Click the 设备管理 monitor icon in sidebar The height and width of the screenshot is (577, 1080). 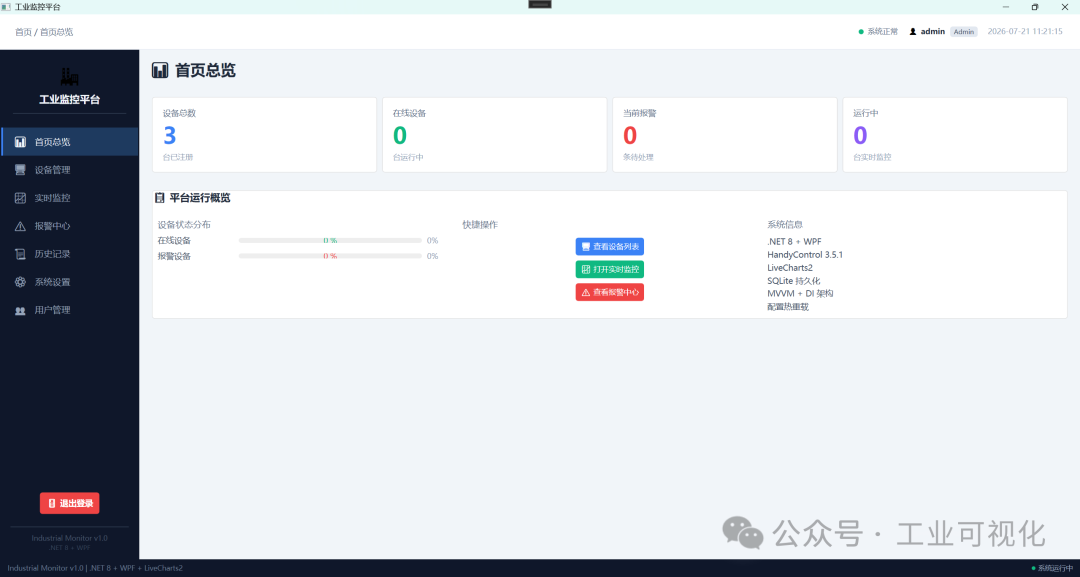point(20,169)
